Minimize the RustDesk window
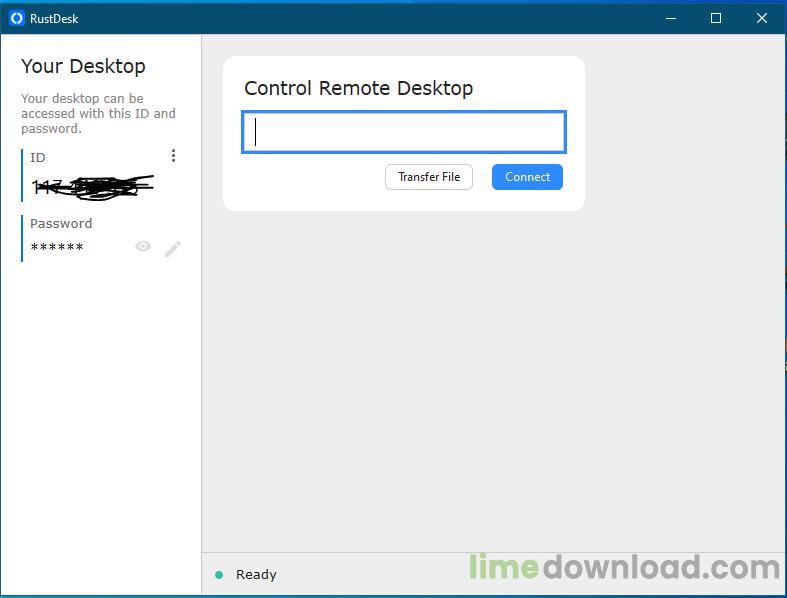This screenshot has height=598, width=787. [671, 19]
